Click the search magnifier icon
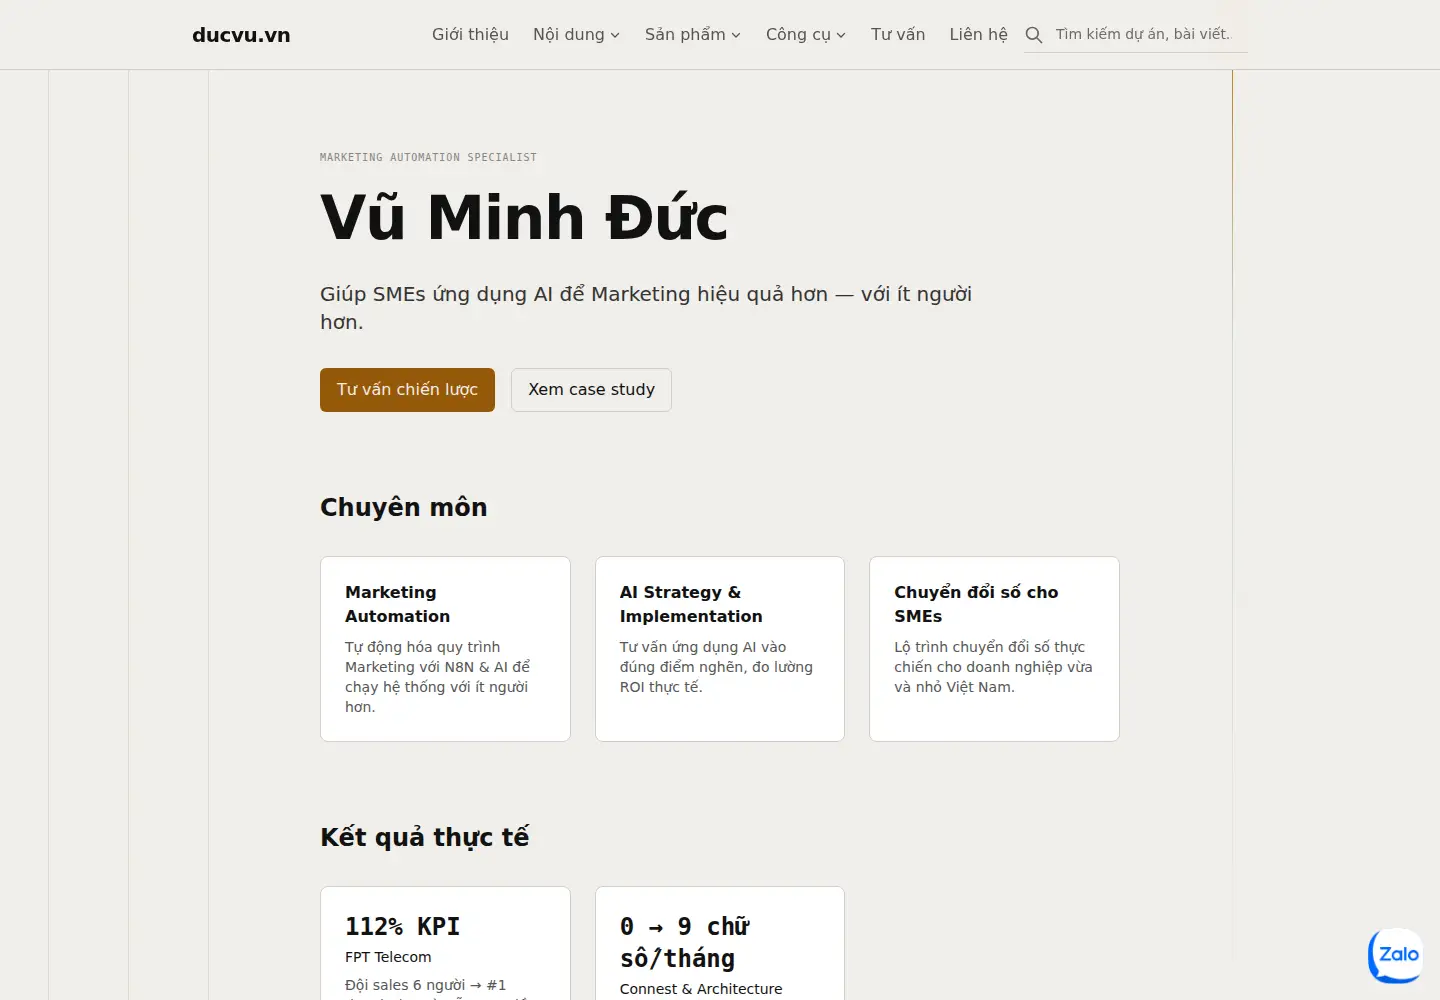 [1034, 35]
